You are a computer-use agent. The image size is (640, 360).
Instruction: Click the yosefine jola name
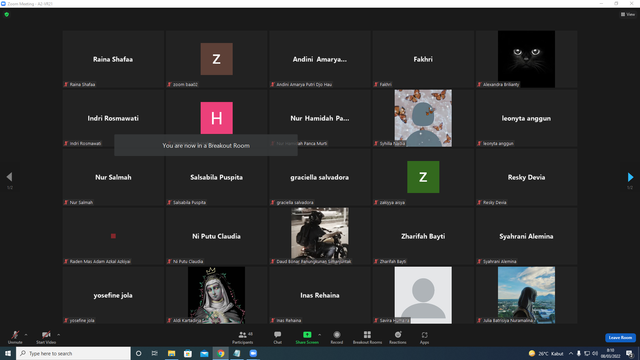(113, 295)
